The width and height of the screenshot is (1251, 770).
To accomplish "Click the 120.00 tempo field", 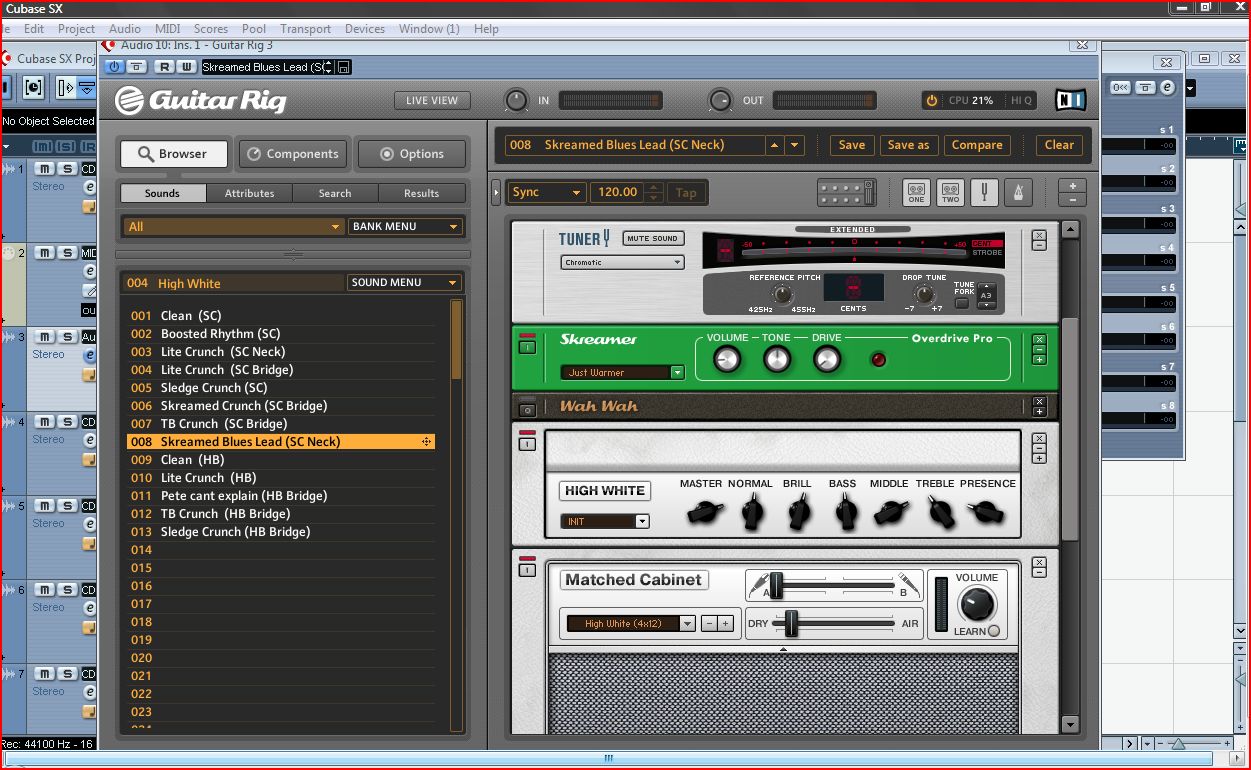I will pos(618,192).
